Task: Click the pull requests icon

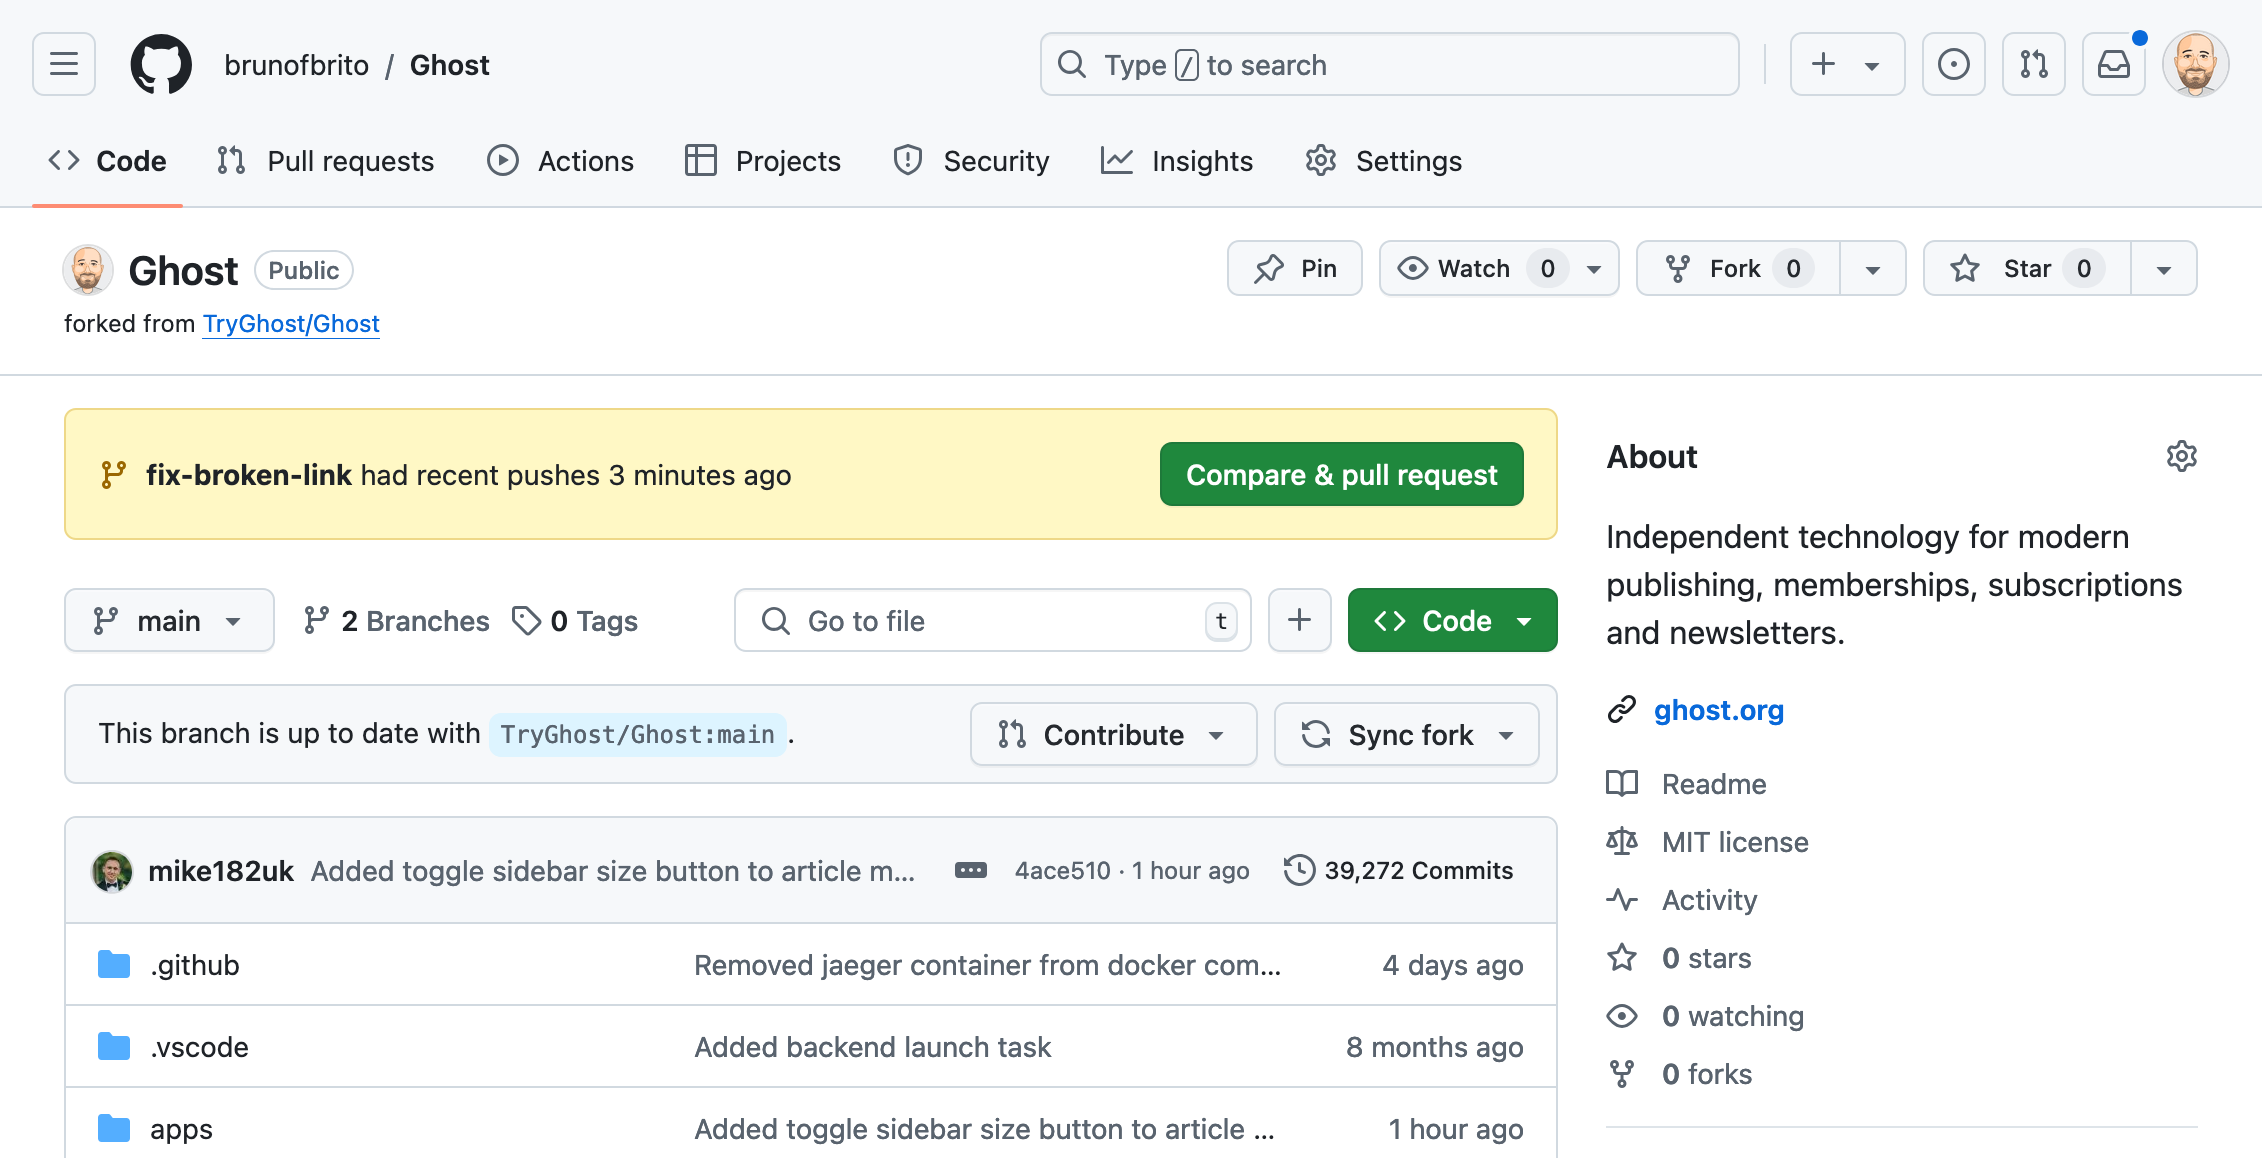Action: tap(230, 161)
